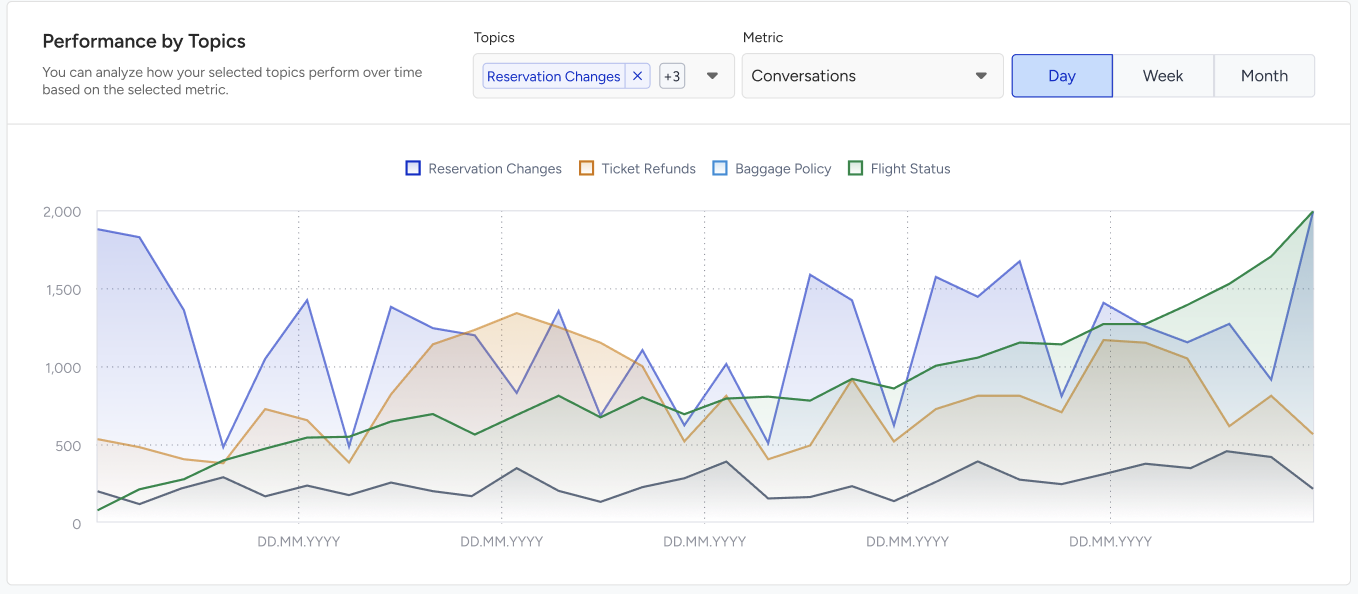The width and height of the screenshot is (1358, 594).
Task: Open the +3 additional topics badge
Action: click(x=672, y=76)
